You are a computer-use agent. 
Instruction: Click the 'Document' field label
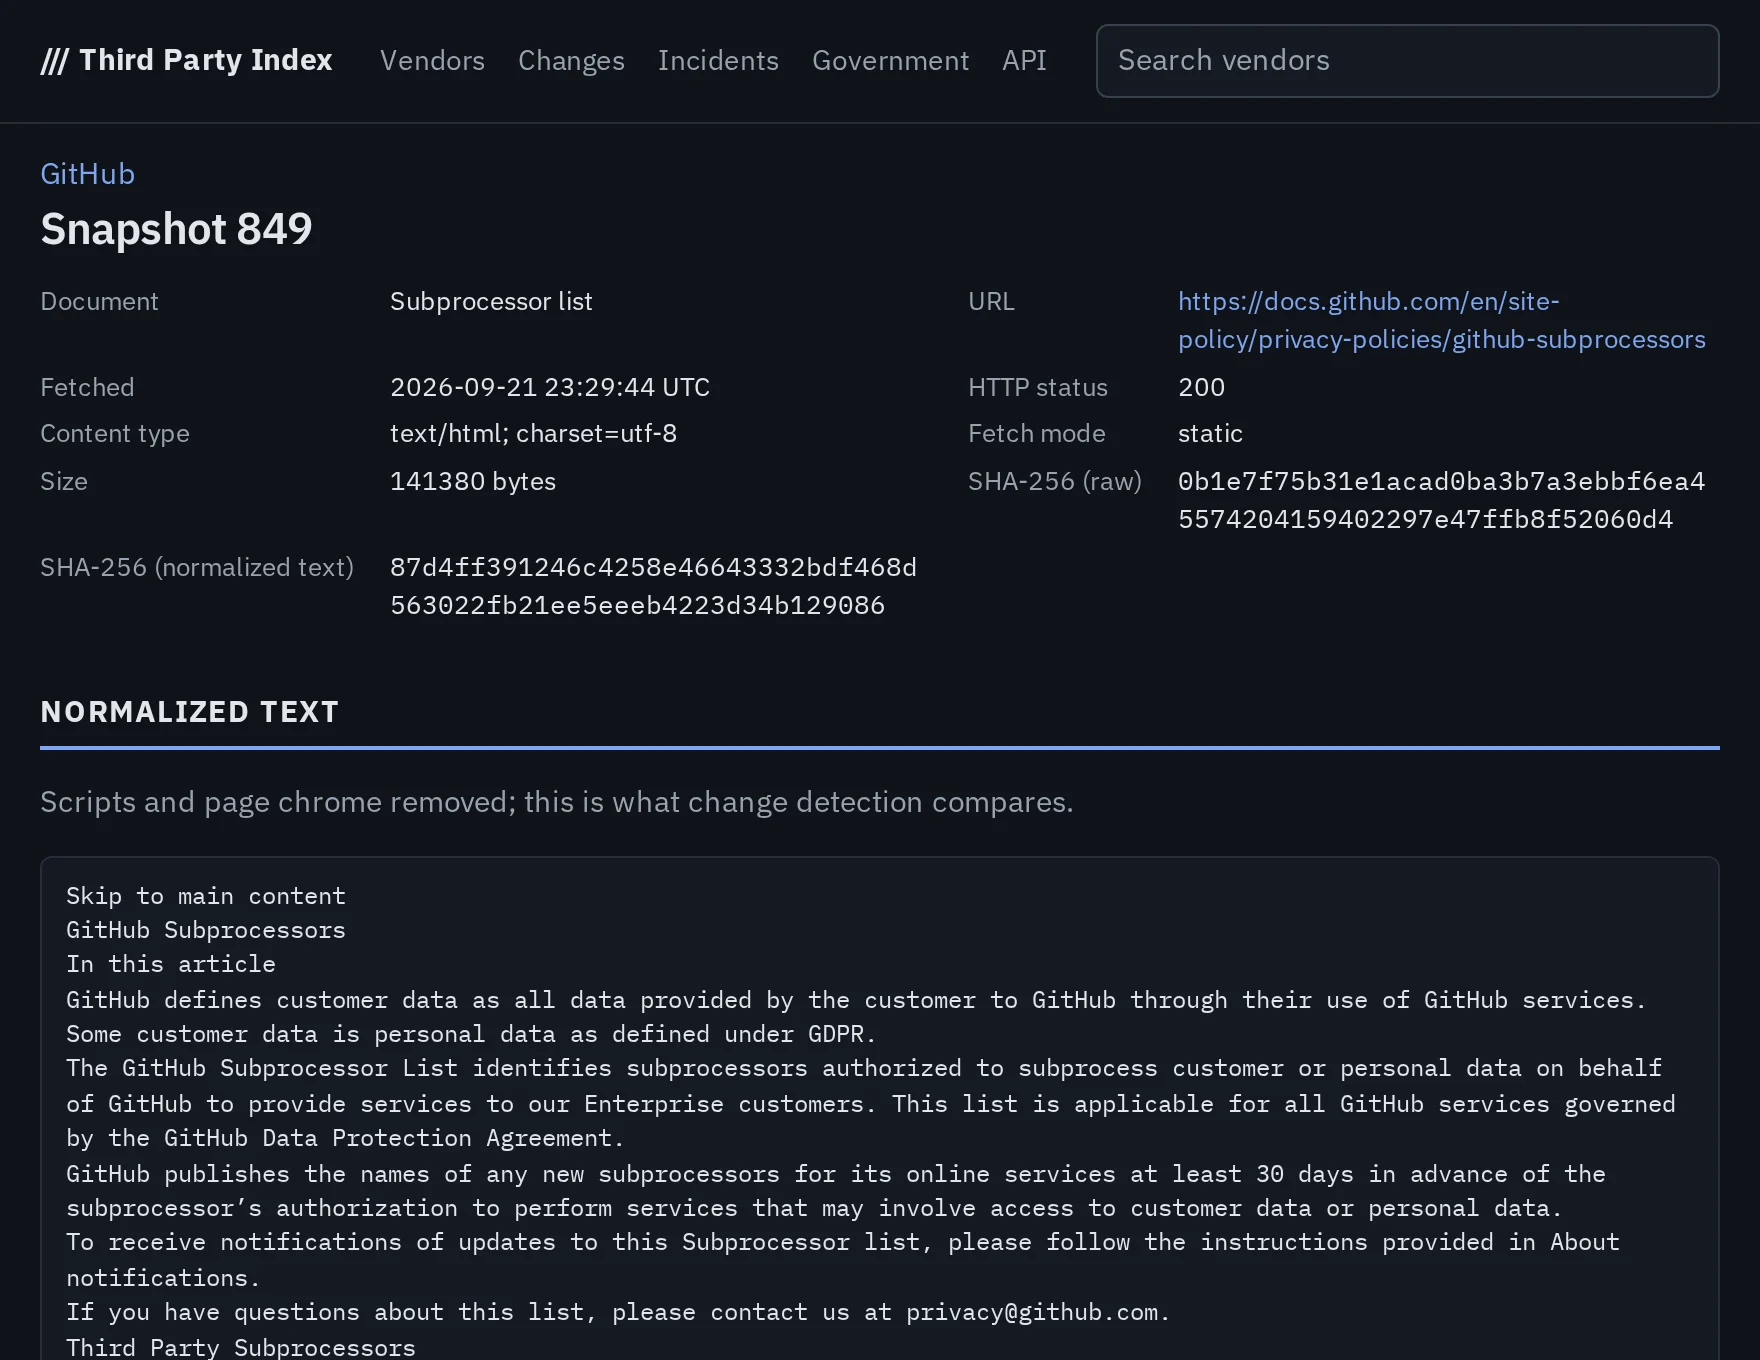[x=99, y=301]
